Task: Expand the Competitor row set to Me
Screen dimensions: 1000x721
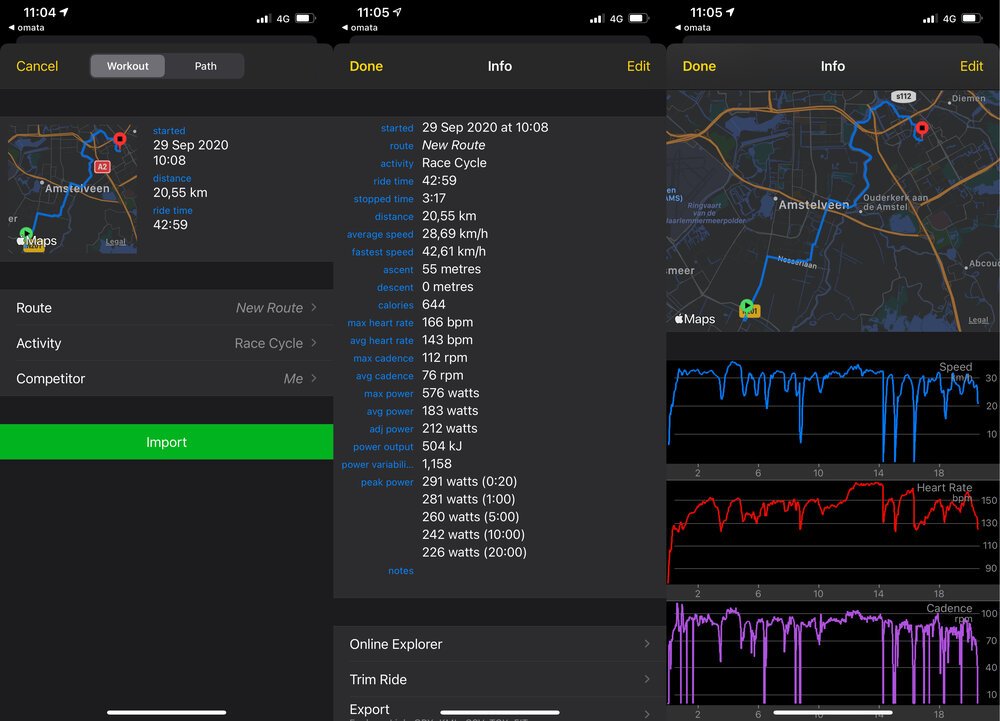Action: (167, 379)
